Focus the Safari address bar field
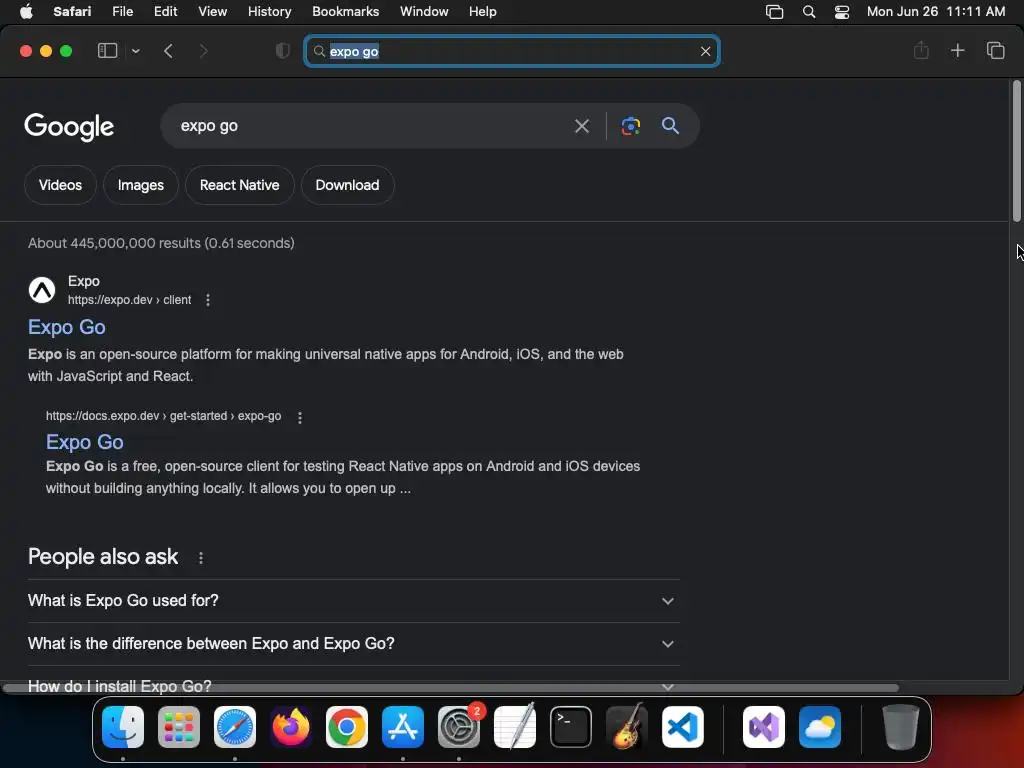 [512, 51]
